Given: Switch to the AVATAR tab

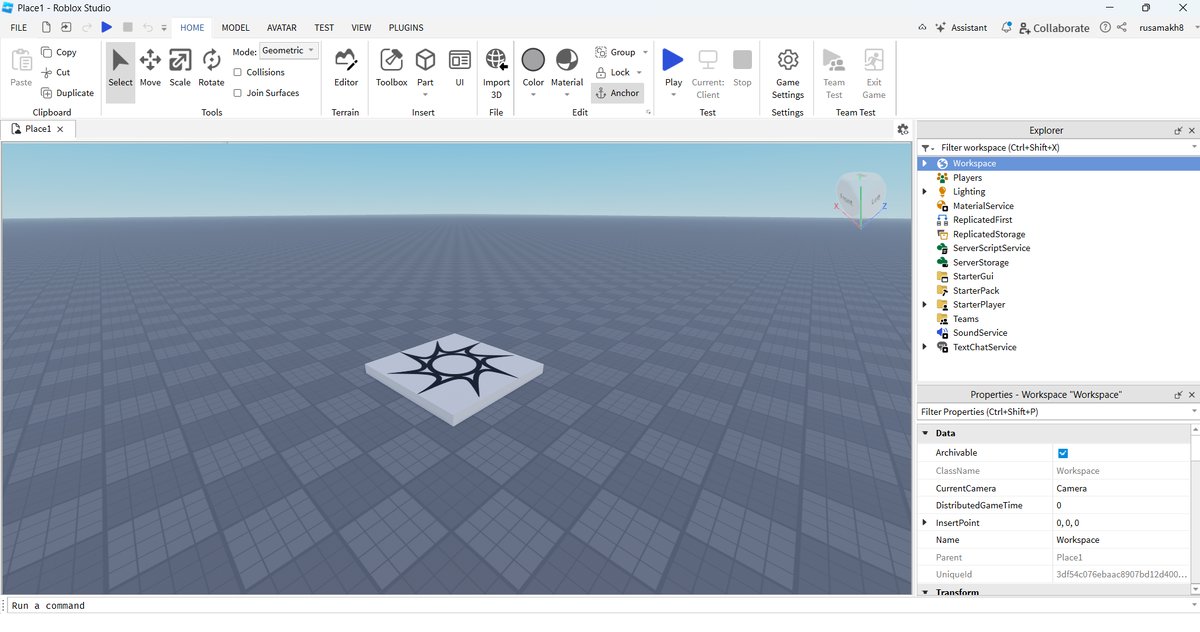Looking at the screenshot, I should pos(282,28).
